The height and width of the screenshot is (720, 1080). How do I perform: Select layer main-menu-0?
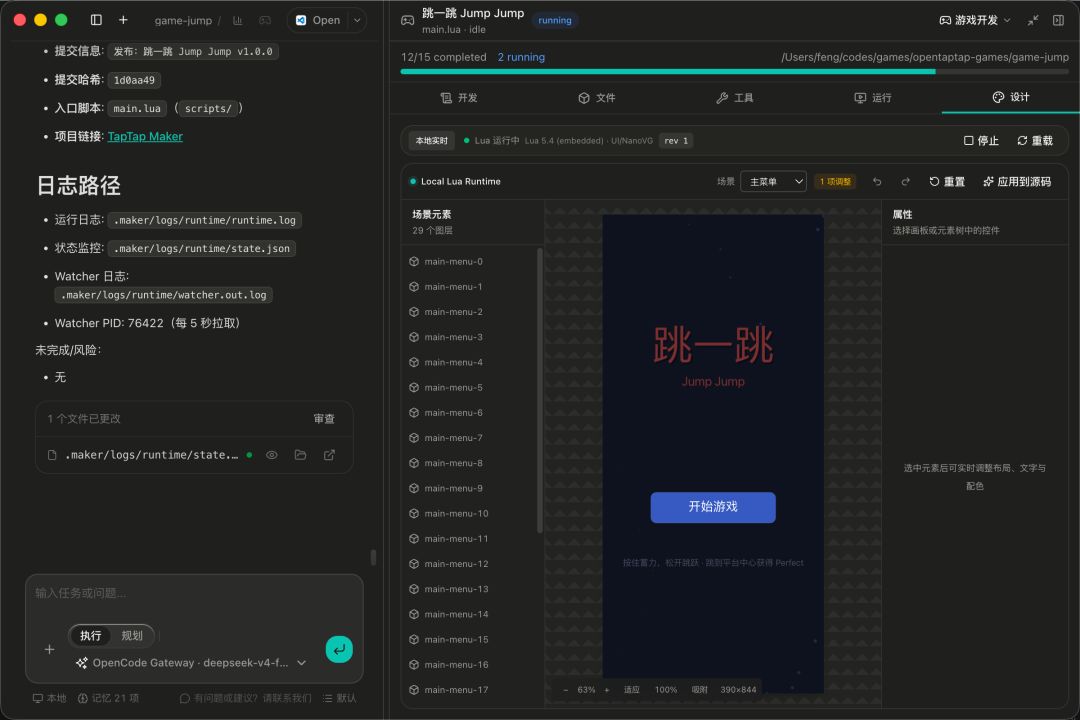tap(470, 262)
